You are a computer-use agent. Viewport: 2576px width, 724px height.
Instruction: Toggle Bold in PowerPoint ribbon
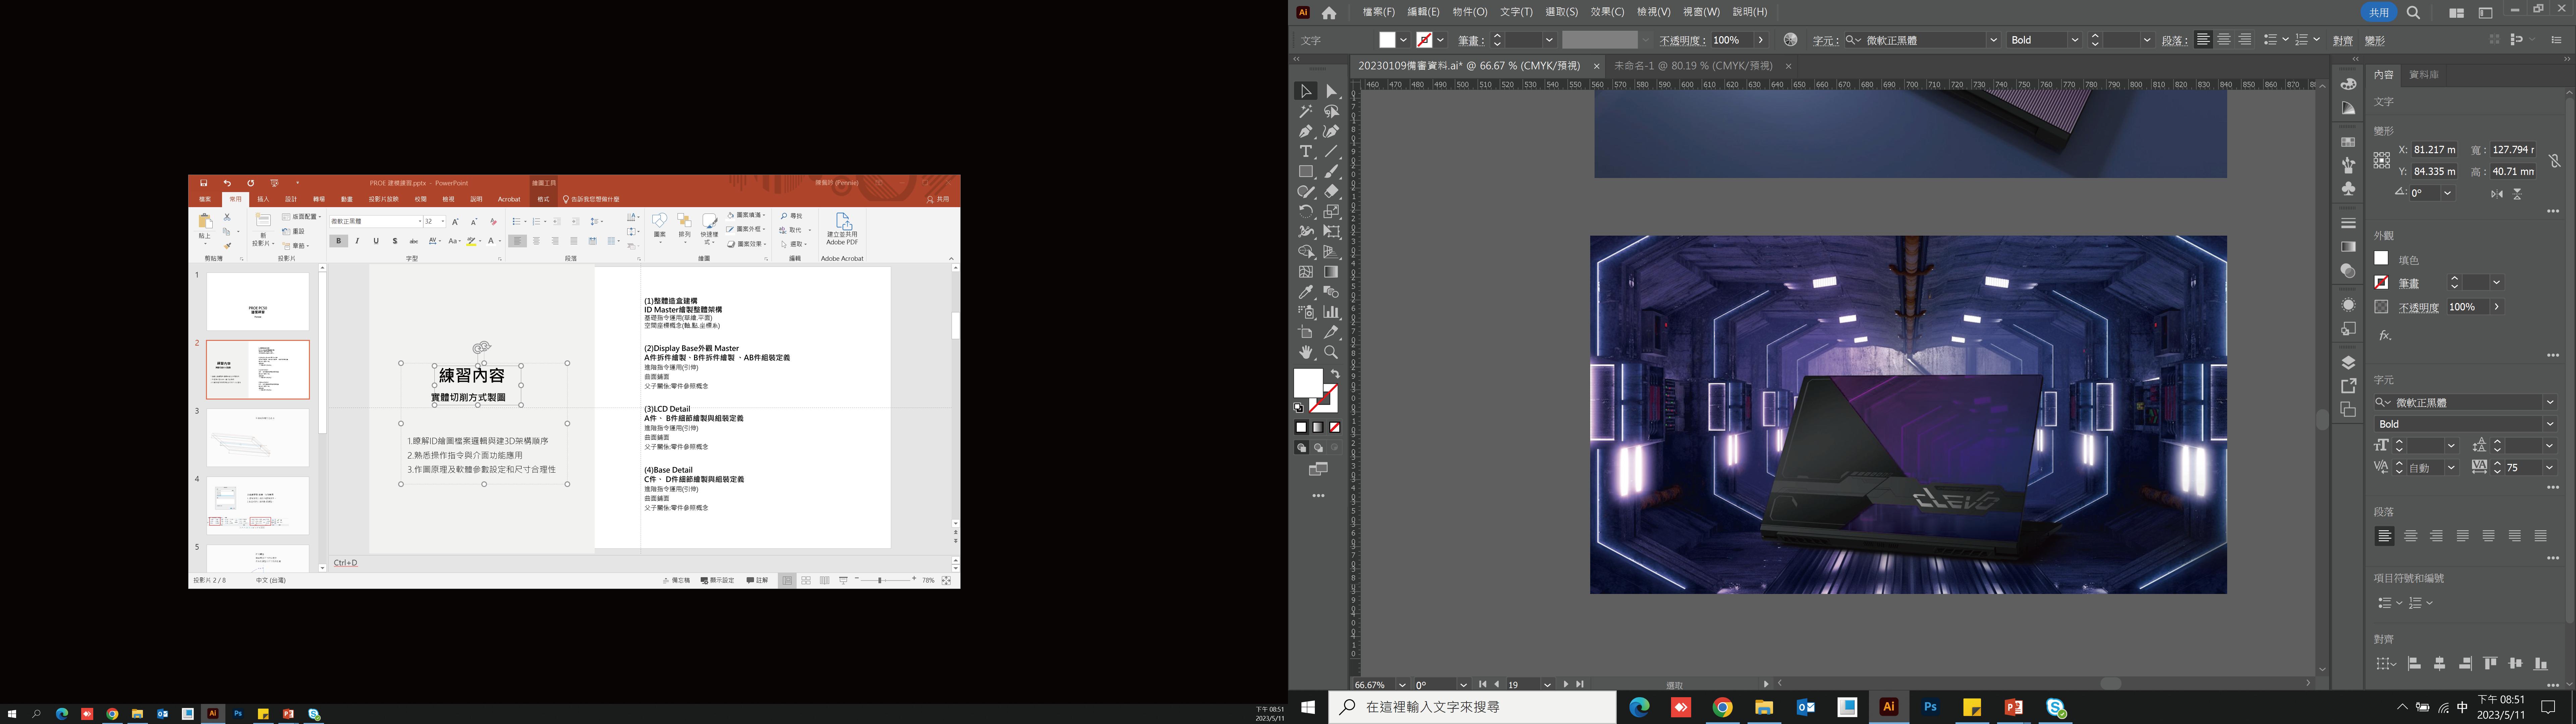[x=339, y=241]
